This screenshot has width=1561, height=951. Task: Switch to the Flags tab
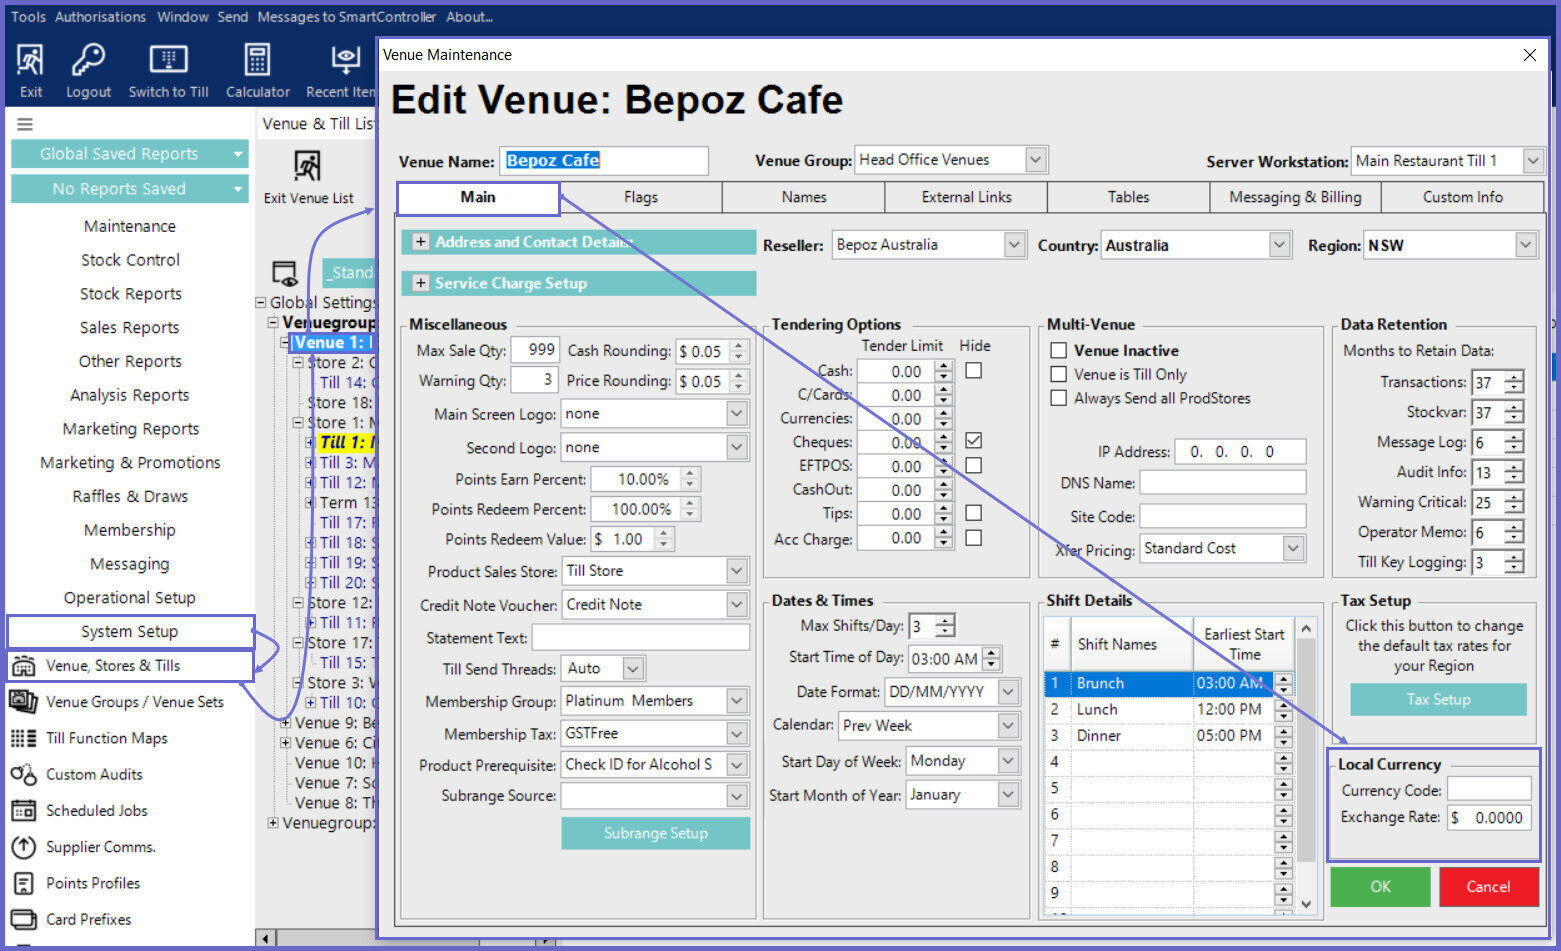click(x=640, y=197)
